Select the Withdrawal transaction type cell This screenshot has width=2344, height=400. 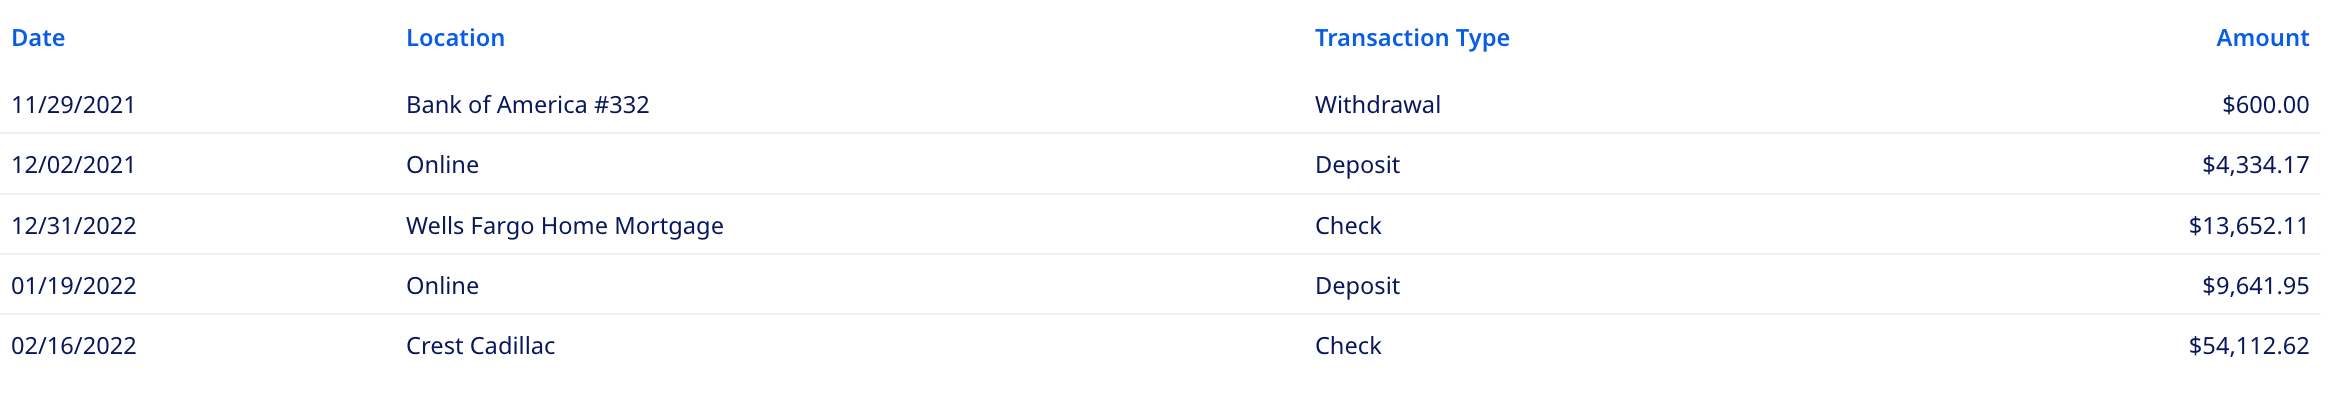tap(1377, 105)
